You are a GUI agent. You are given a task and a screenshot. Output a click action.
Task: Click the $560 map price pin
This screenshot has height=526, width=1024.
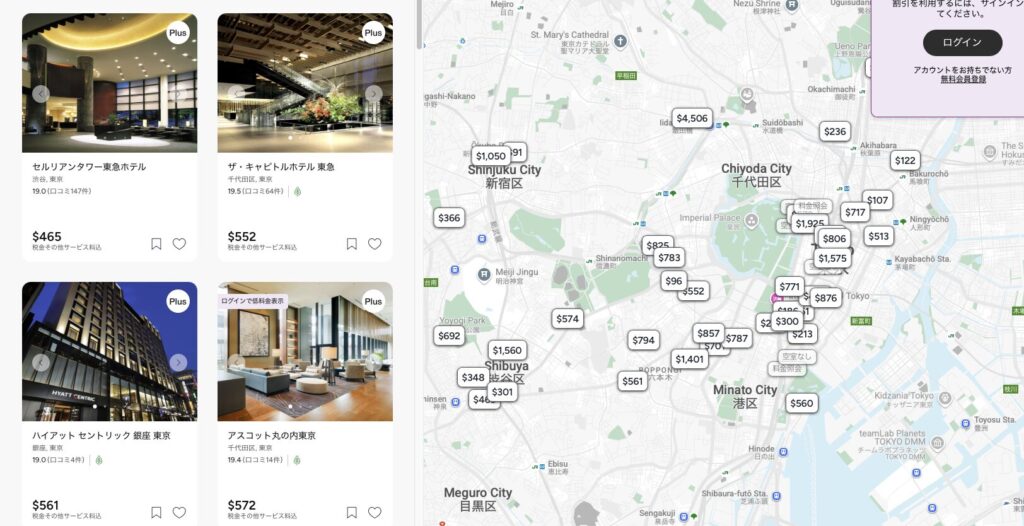tap(801, 403)
